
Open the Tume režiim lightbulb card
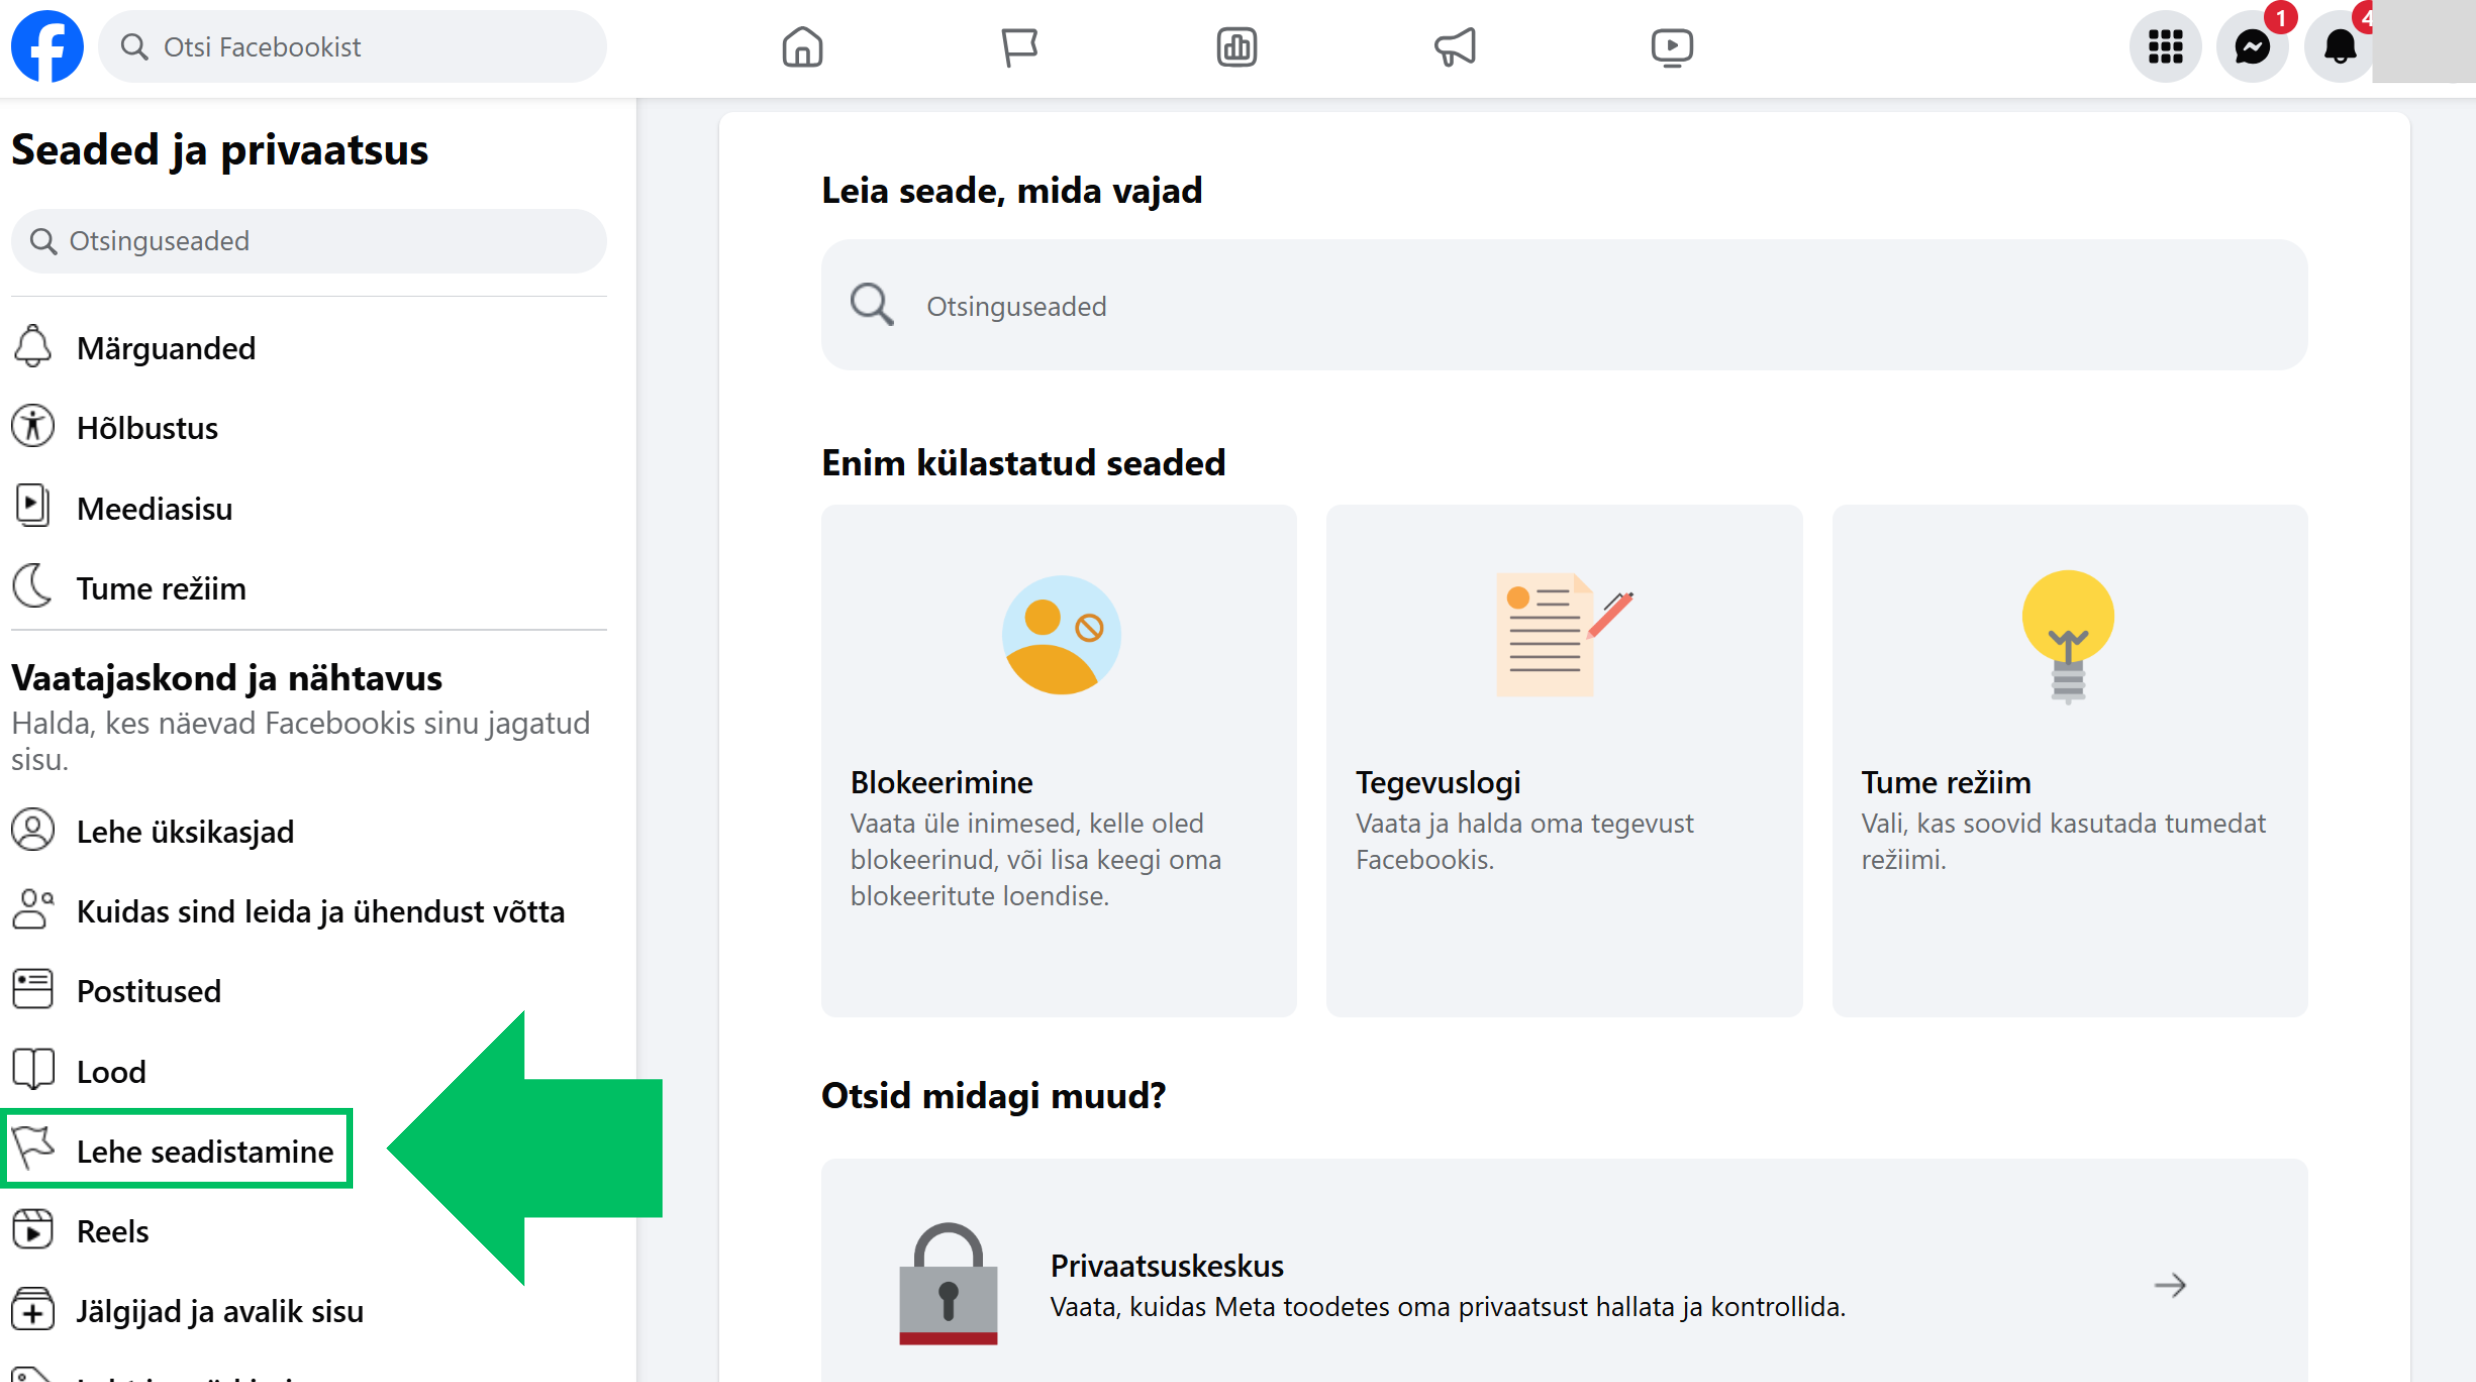pyautogui.click(x=2069, y=760)
